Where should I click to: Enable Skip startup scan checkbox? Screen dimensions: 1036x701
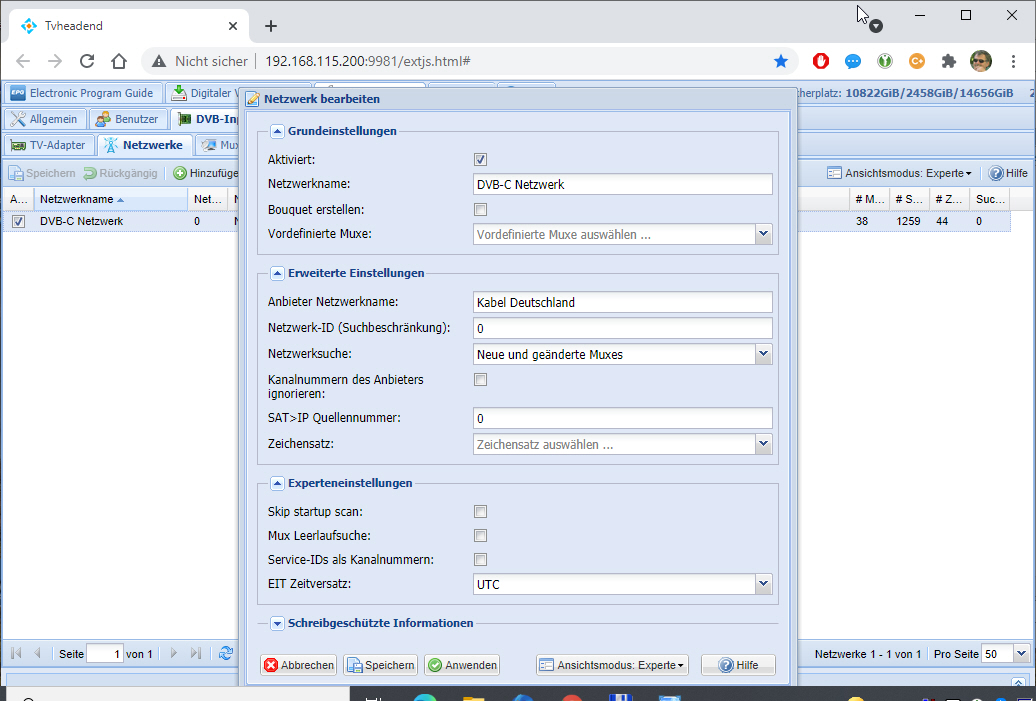point(480,511)
